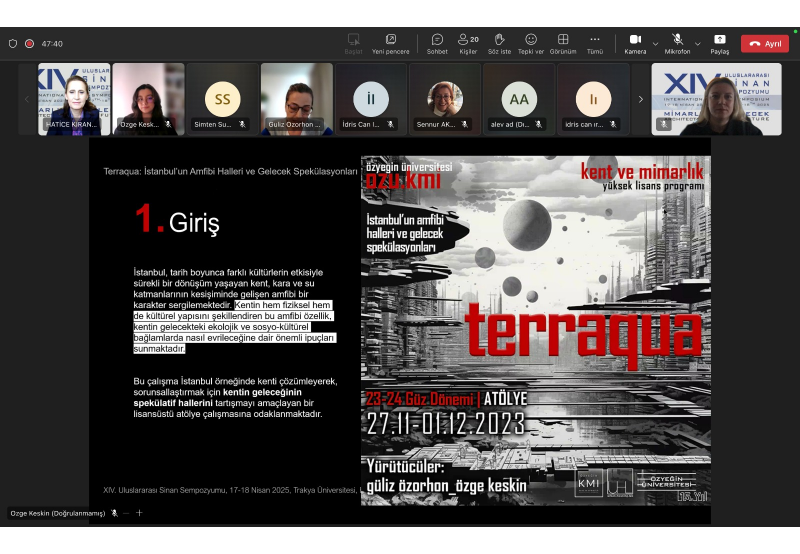Click poster text 'güliz özorhon_özge keskin'
The height and width of the screenshot is (554, 800).
(x=446, y=485)
